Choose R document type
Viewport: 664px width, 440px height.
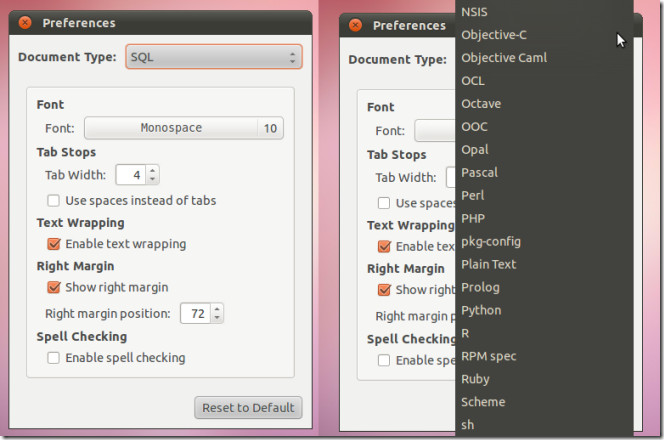pos(544,333)
